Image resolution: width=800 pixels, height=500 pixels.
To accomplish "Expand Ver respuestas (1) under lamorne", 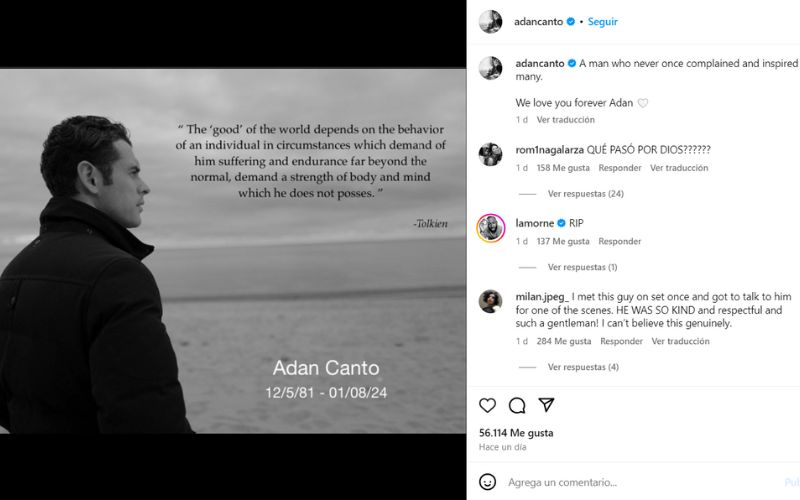I will point(582,267).
